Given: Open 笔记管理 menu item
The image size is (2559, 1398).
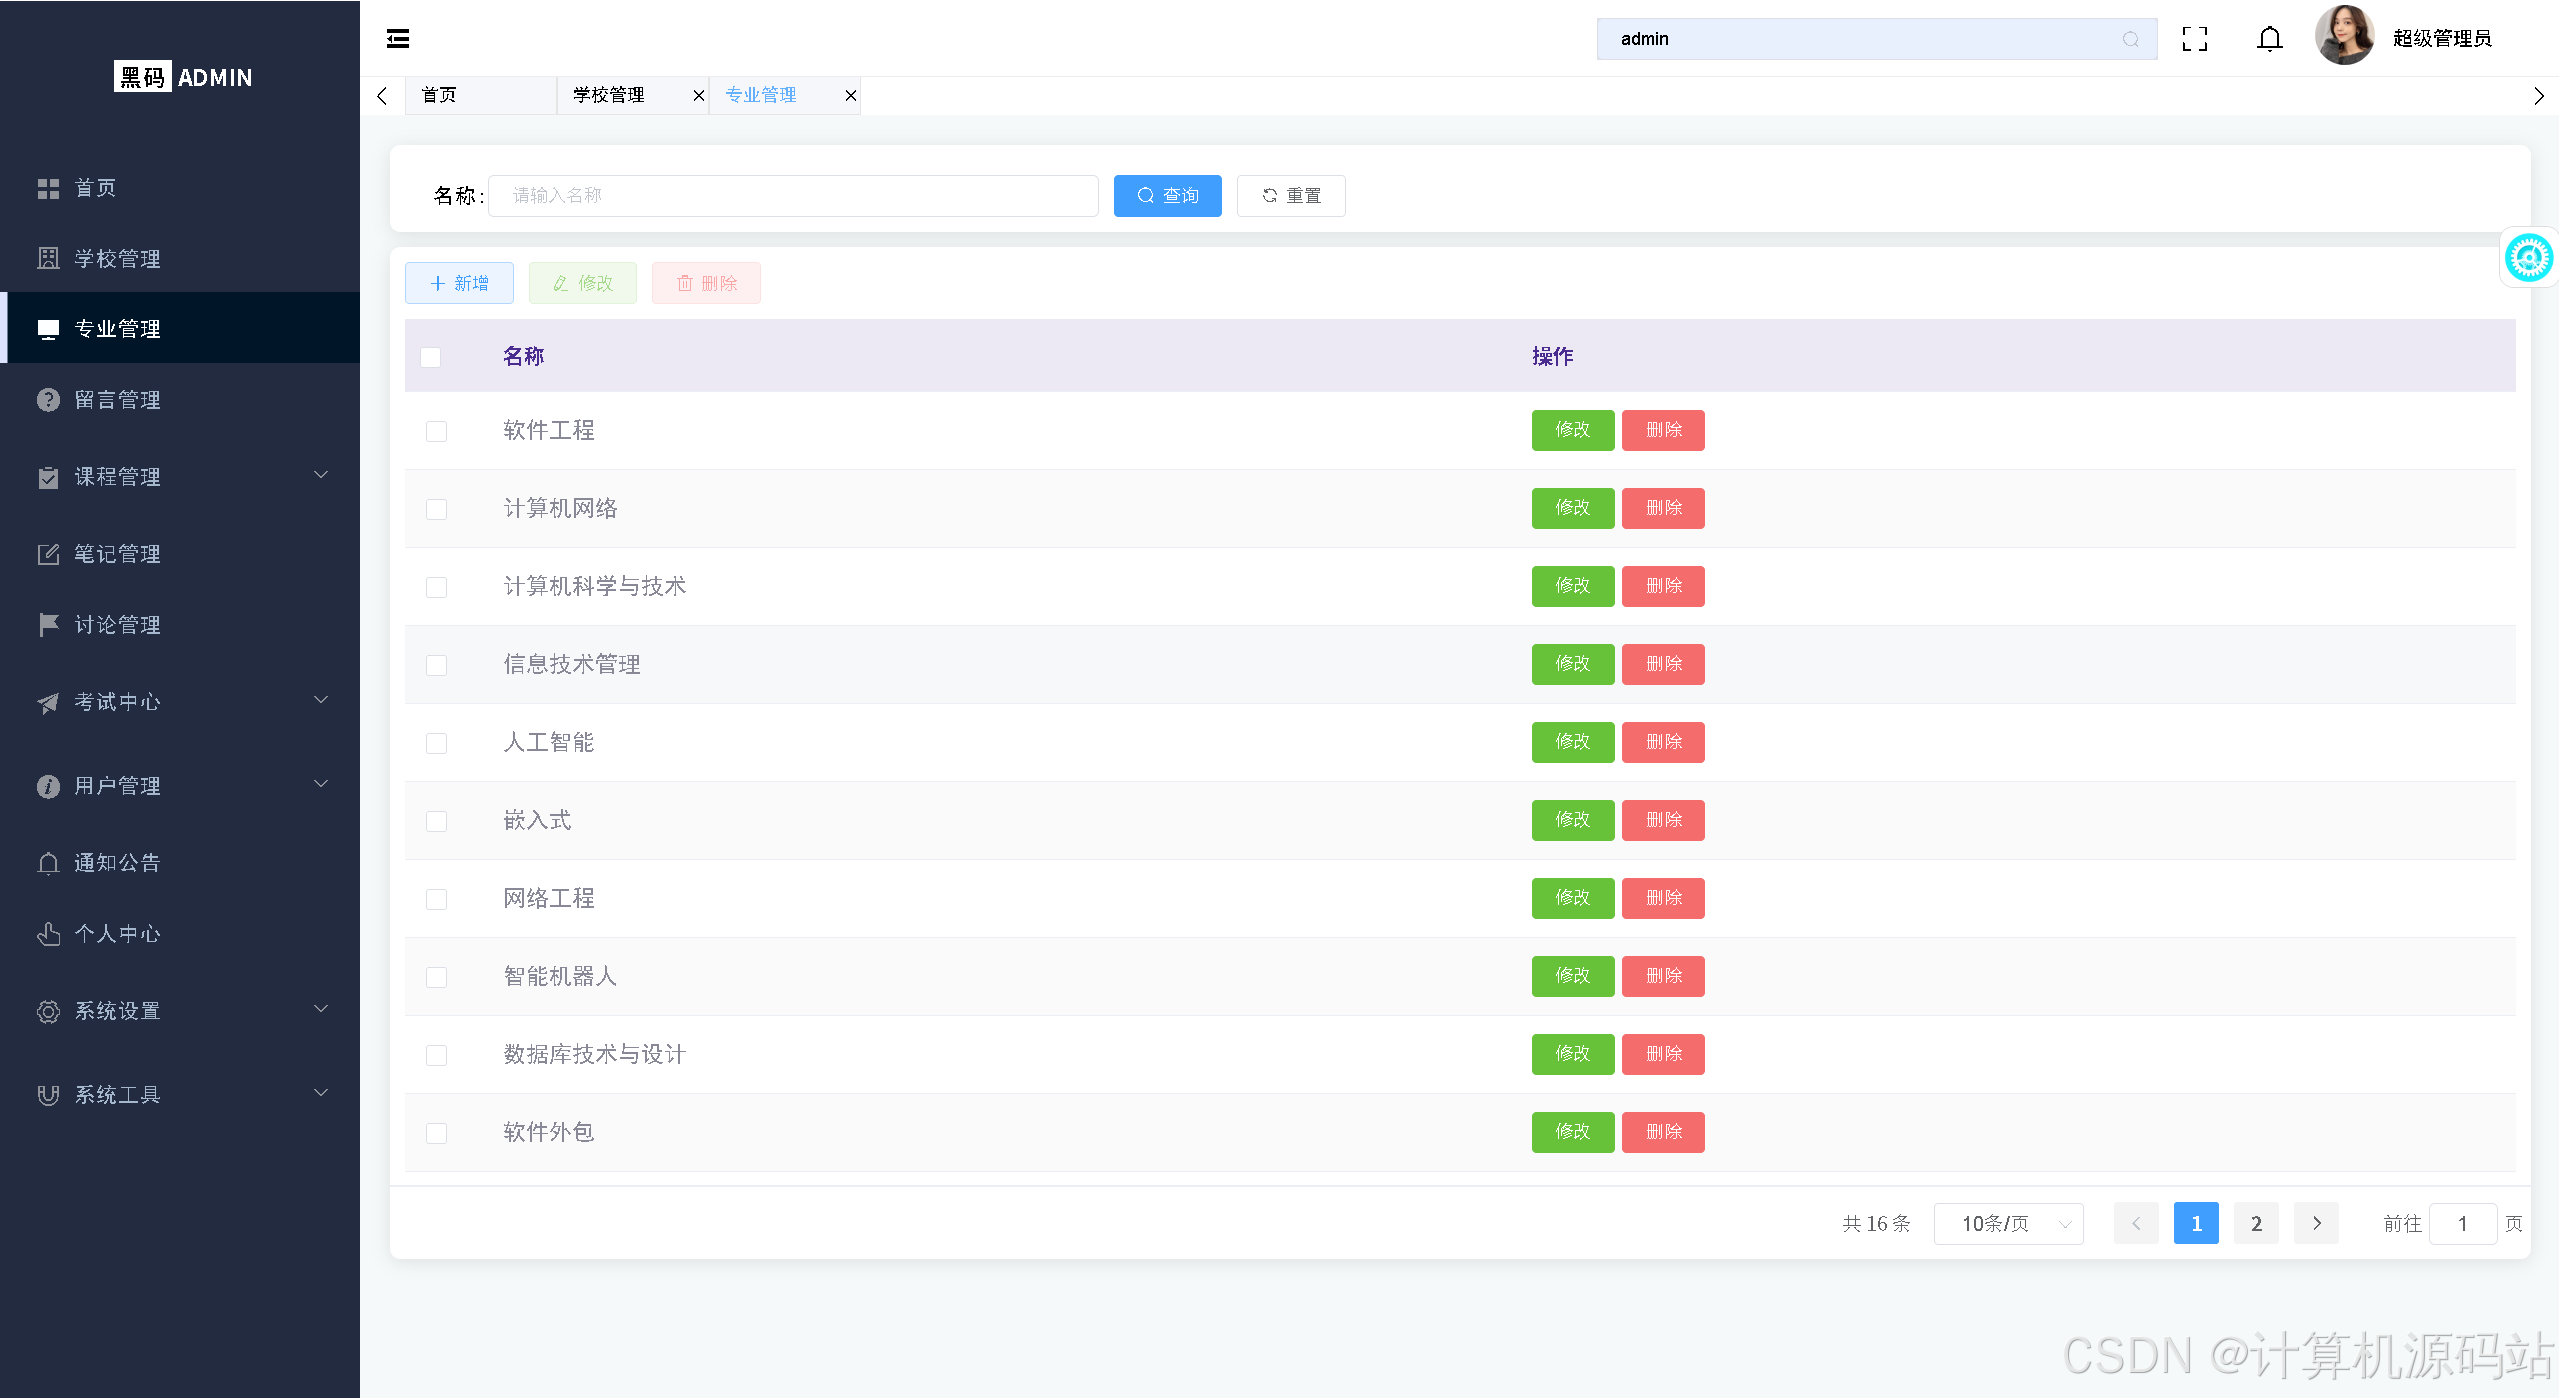Looking at the screenshot, I should tap(118, 554).
